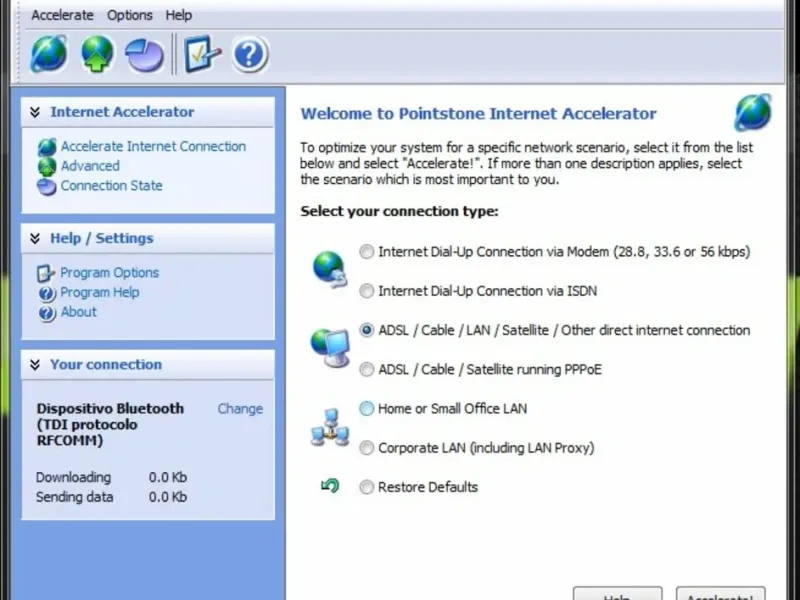The height and width of the screenshot is (600, 800).
Task: Select Internet Dial-Up Connection via ISDN
Action: tap(366, 291)
